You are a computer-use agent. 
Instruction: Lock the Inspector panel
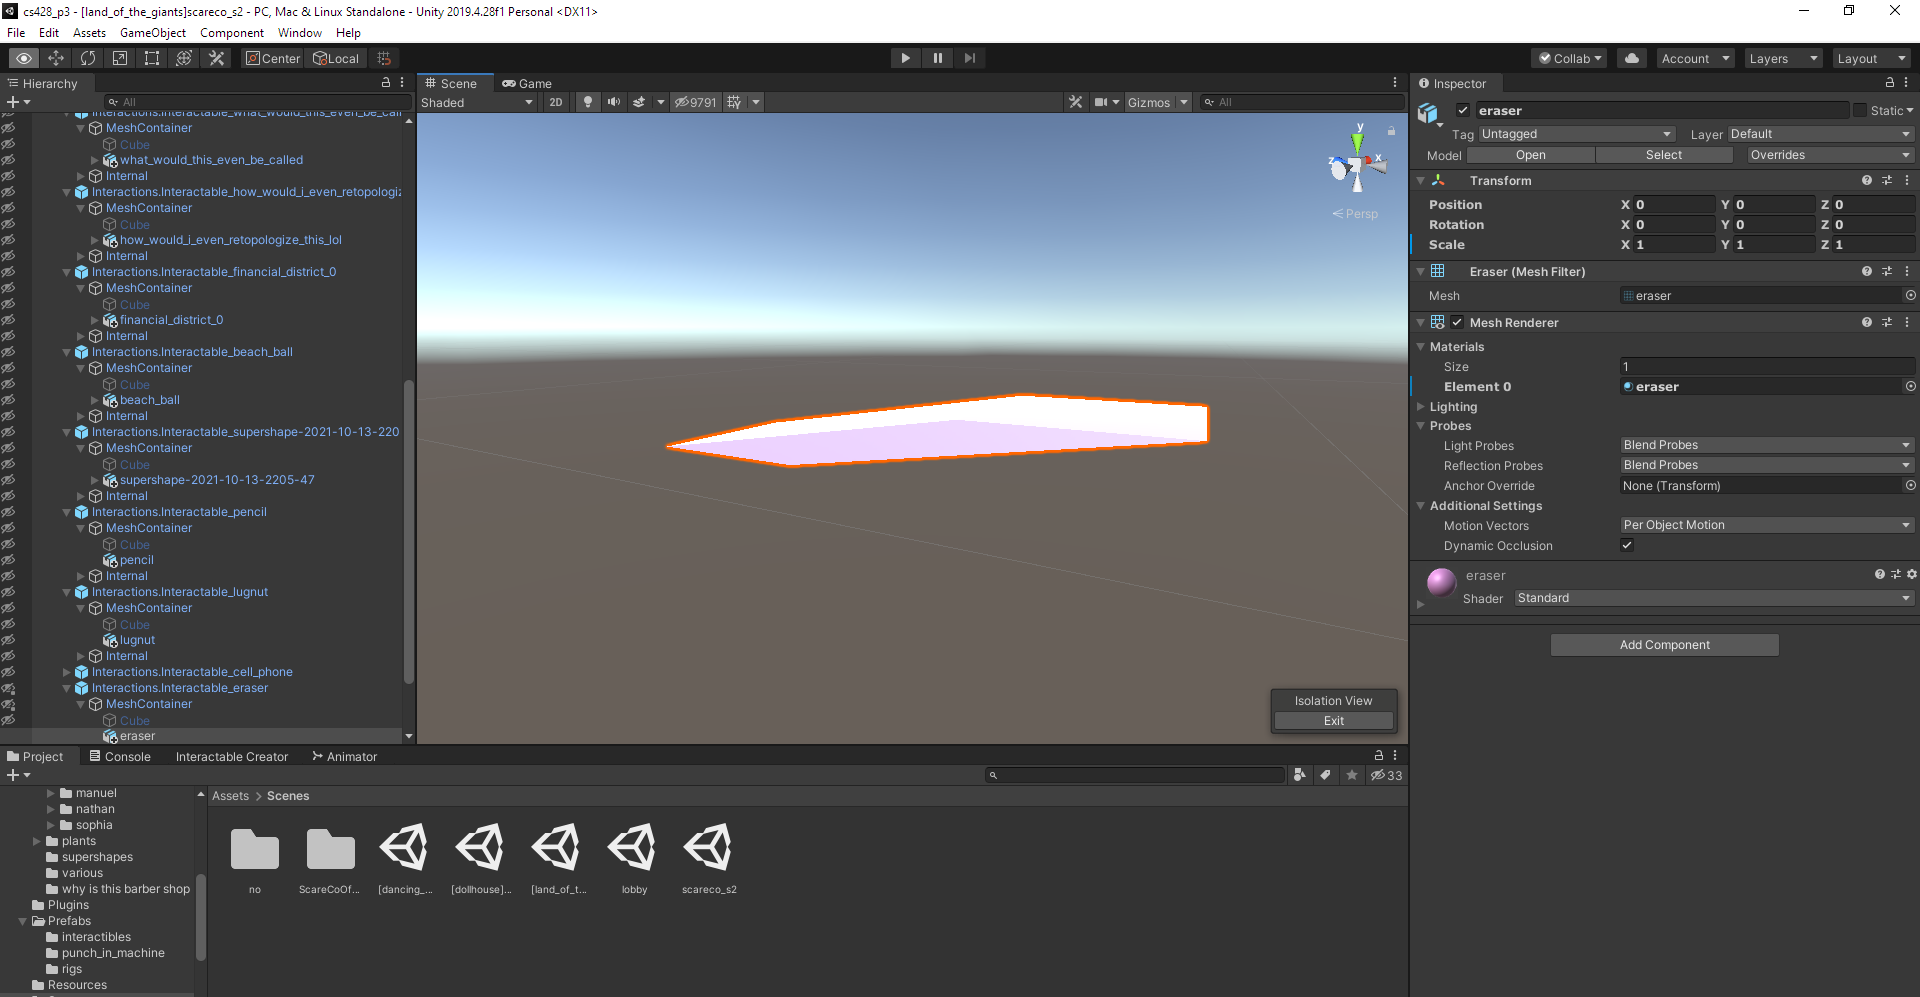point(1890,83)
